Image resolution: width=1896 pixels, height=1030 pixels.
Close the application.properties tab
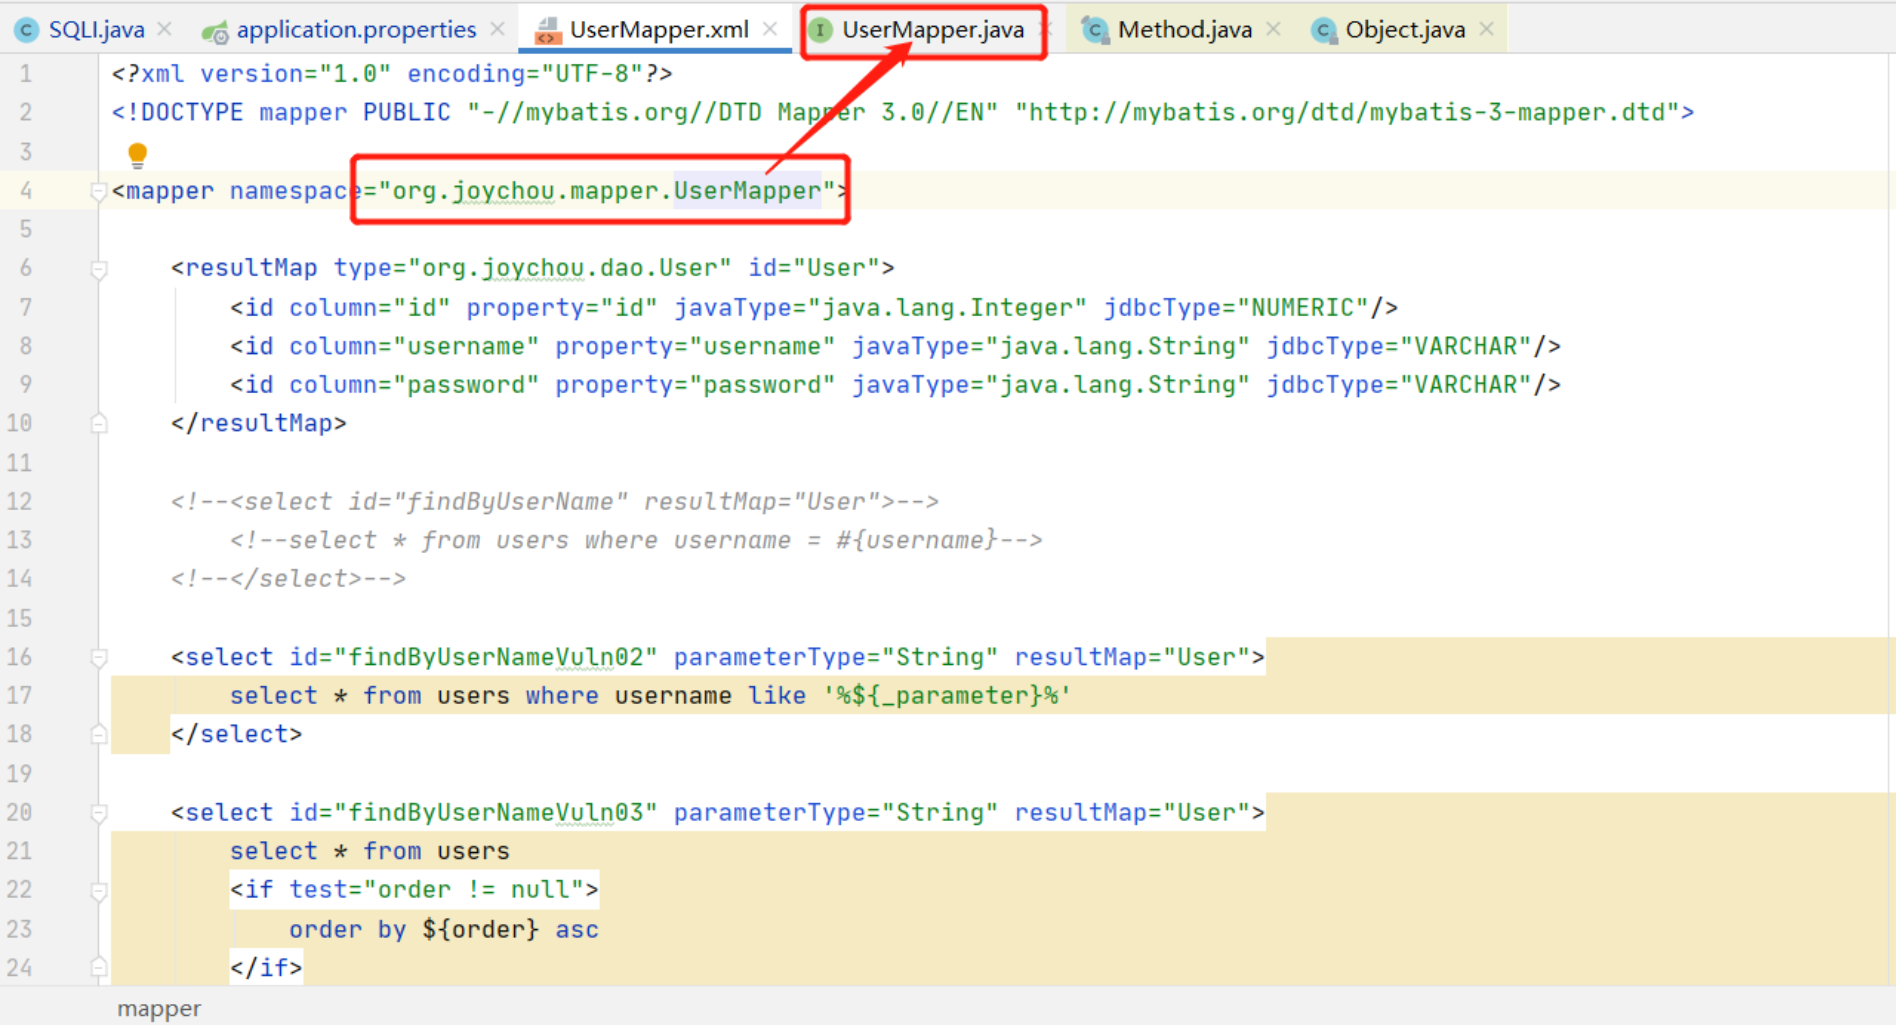pos(497,29)
